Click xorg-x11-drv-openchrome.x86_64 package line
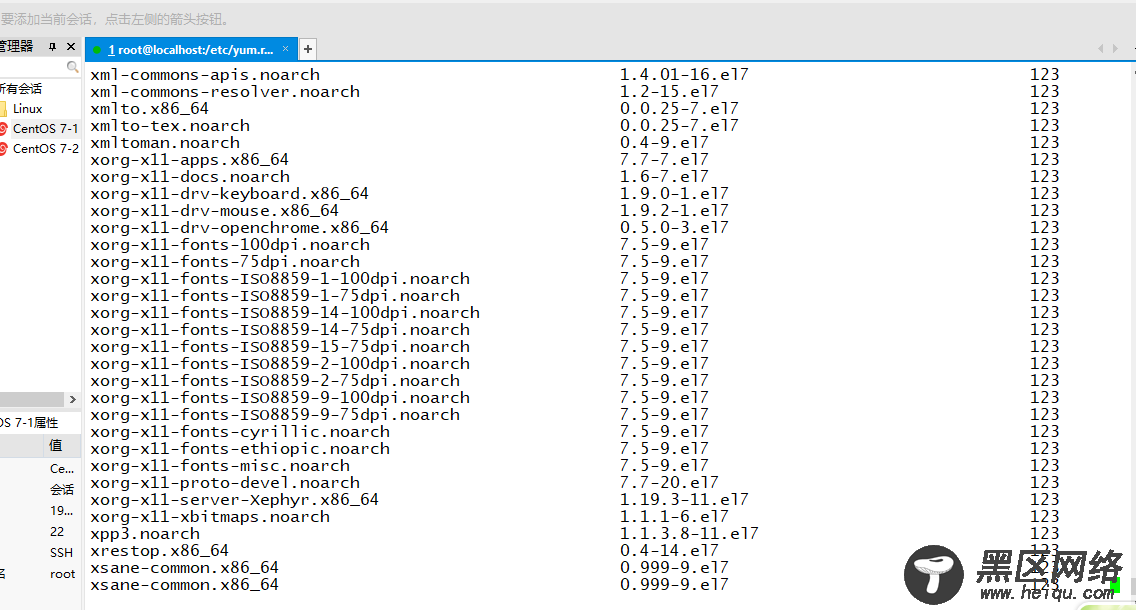This screenshot has height=610, width=1136. pos(240,227)
